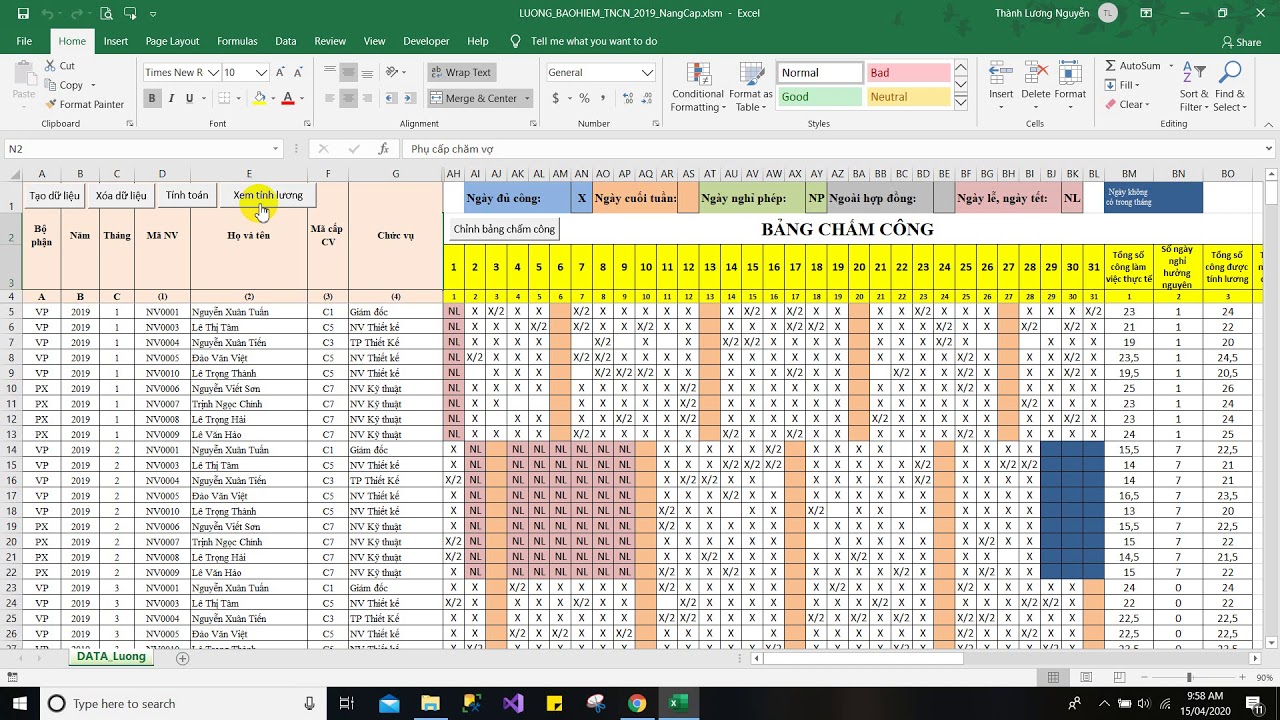Toggle Middle Align for cells
The height and width of the screenshot is (720, 1280).
[x=348, y=72]
